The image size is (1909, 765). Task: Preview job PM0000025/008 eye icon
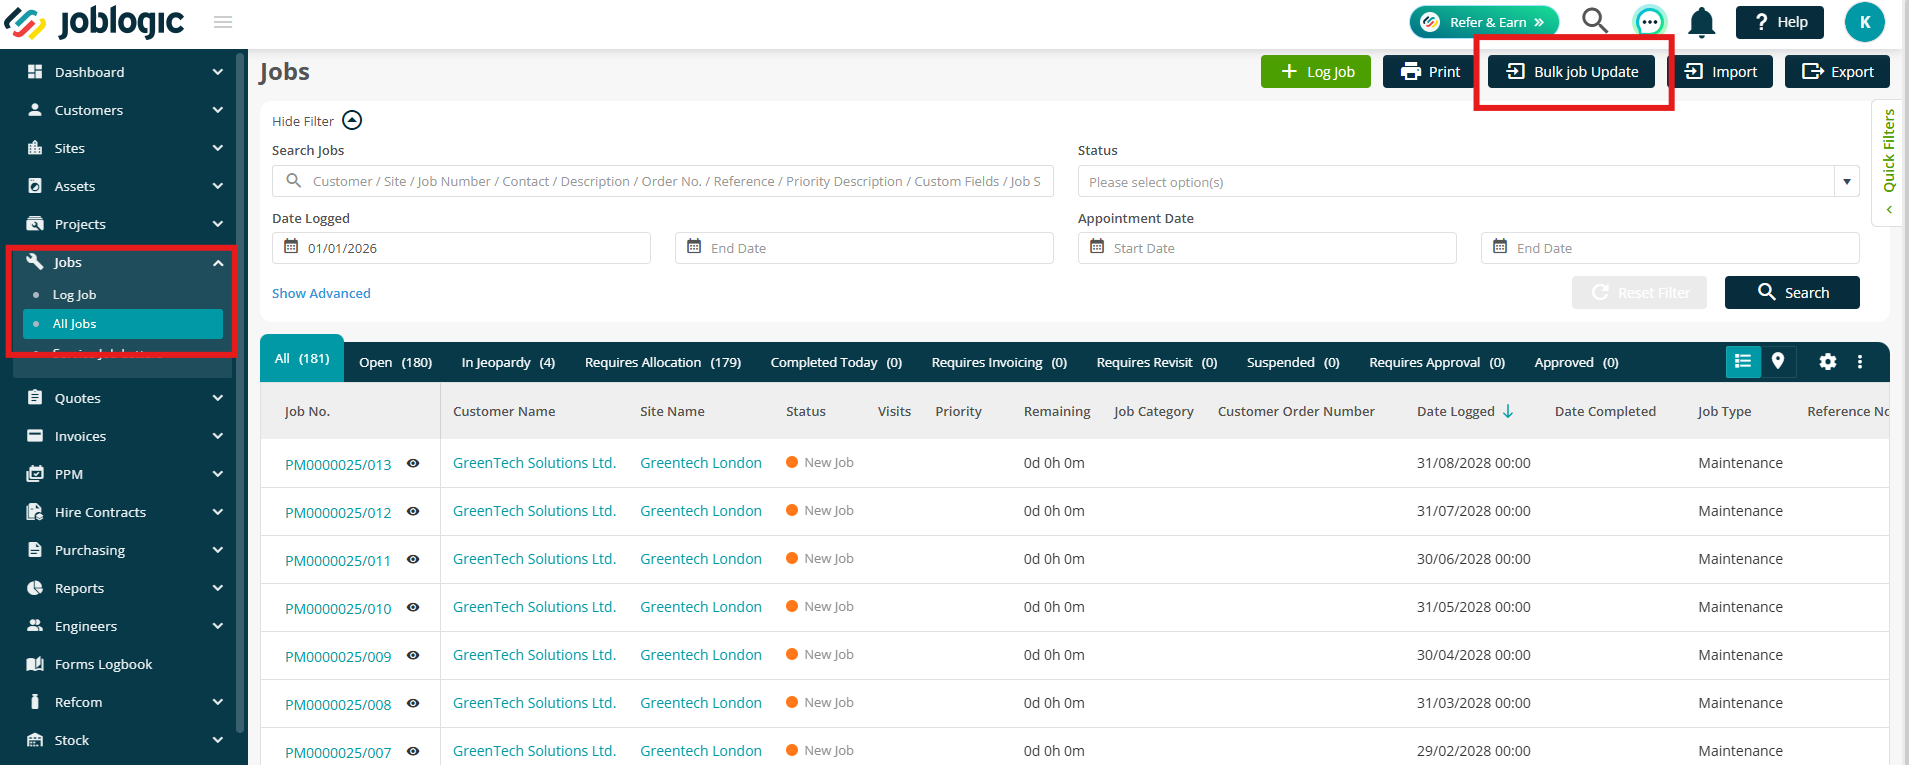tap(413, 703)
